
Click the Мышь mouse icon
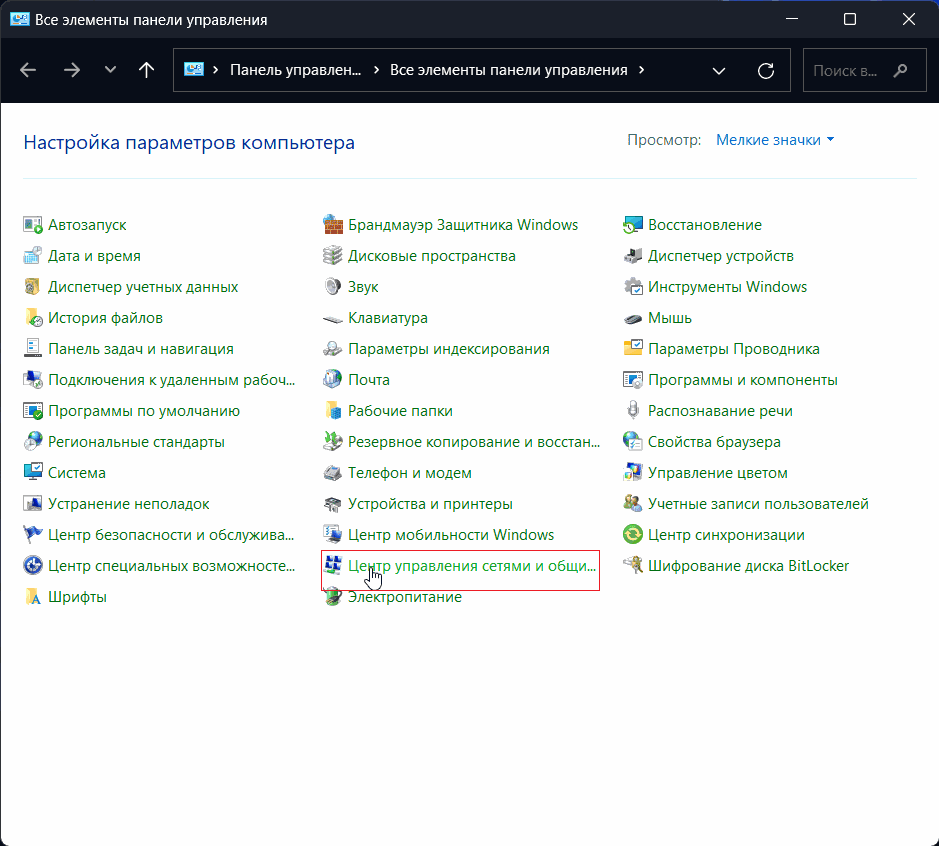[633, 318]
